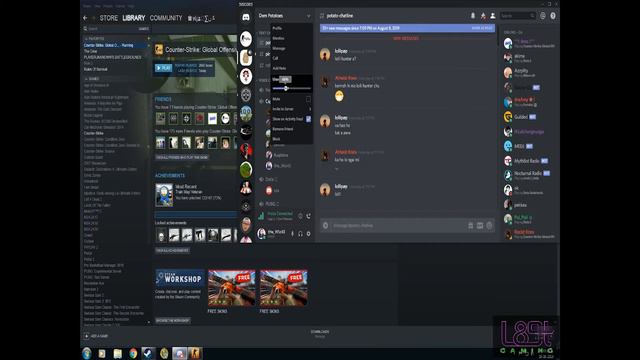The width and height of the screenshot is (640, 360).
Task: Select red masked-face server icon
Action: point(246,151)
